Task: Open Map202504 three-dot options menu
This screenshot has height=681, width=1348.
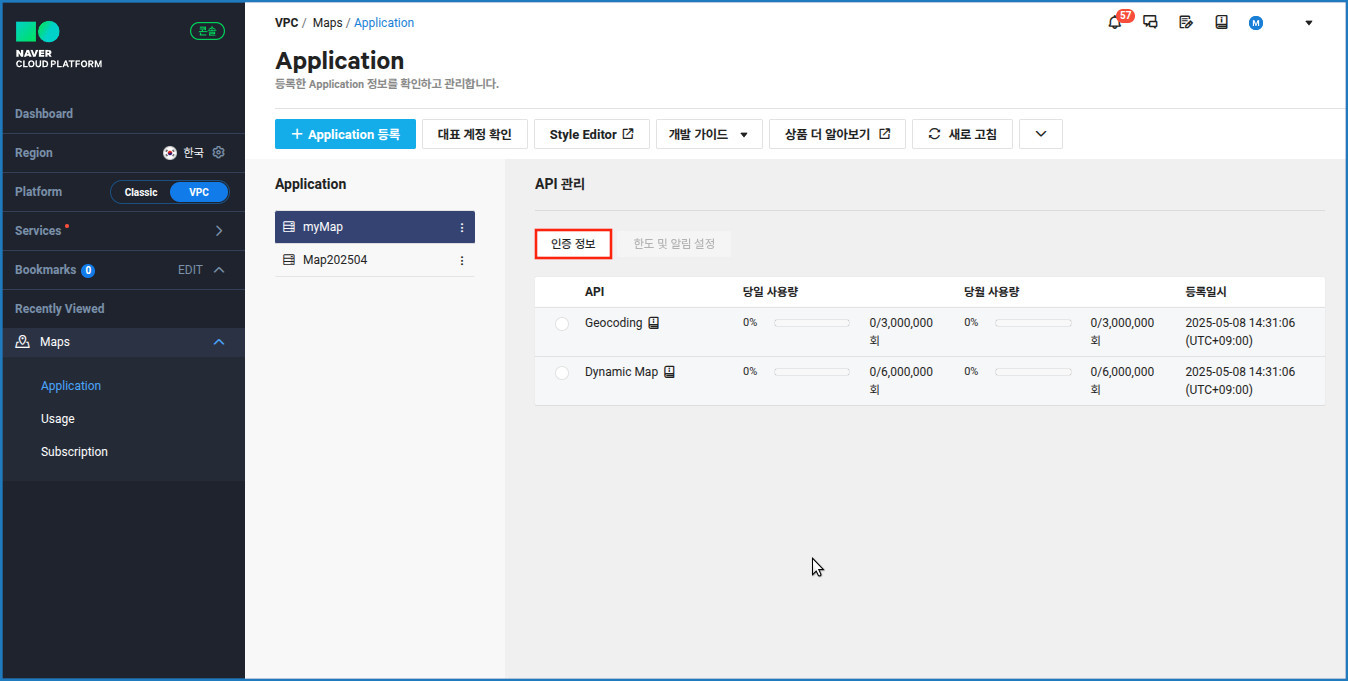Action: (462, 261)
